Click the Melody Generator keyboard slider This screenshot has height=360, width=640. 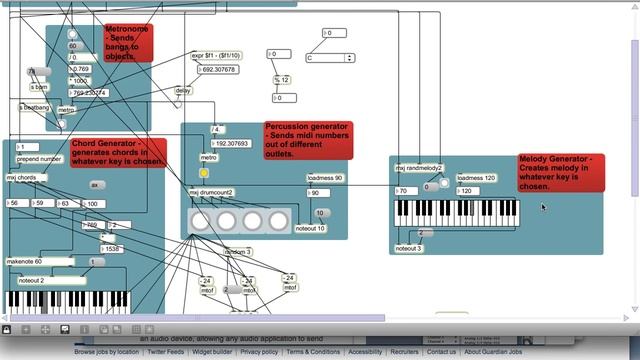pyautogui.click(x=457, y=213)
